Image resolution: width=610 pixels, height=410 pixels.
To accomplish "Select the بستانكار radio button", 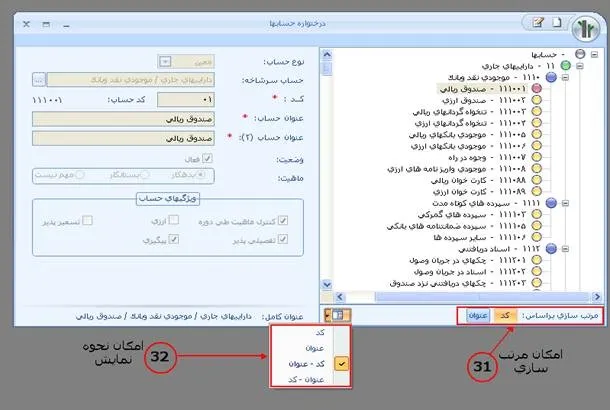I will 145,175.
